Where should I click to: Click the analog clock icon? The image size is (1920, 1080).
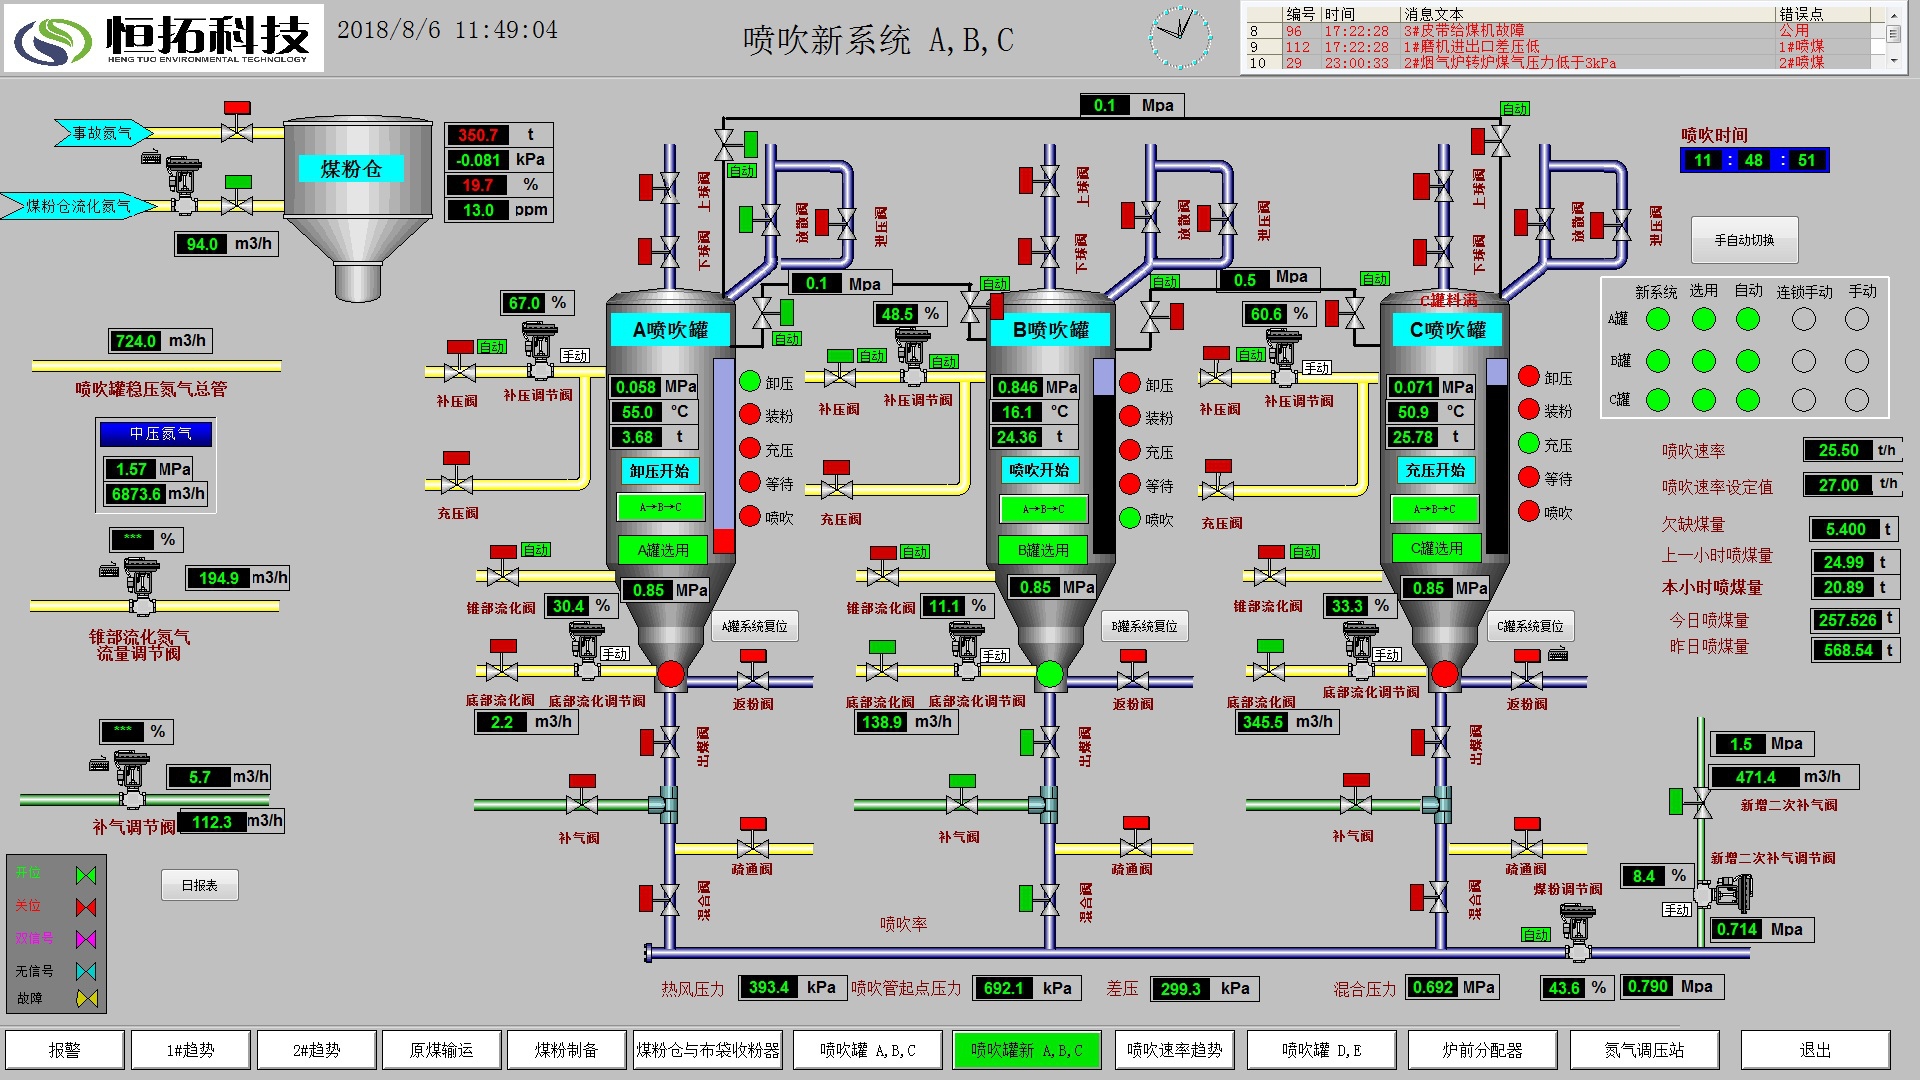coord(1180,36)
